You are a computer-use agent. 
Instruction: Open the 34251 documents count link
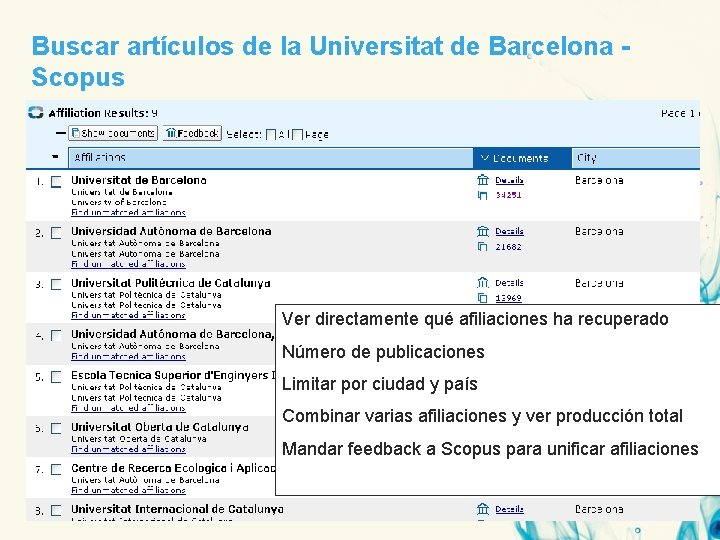point(508,195)
